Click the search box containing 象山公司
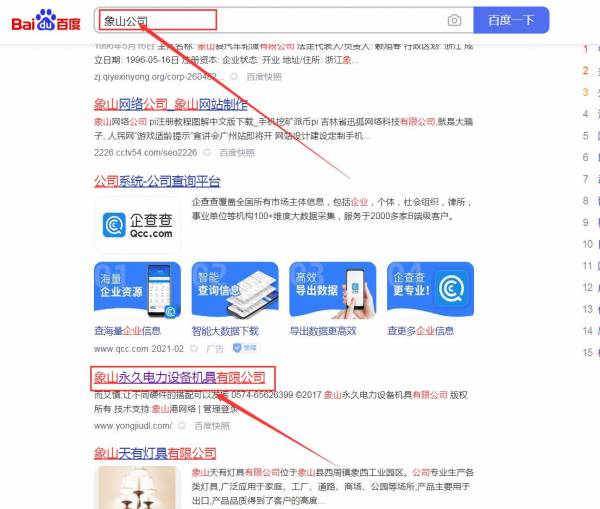Image resolution: width=600 pixels, height=509 pixels. coord(270,20)
